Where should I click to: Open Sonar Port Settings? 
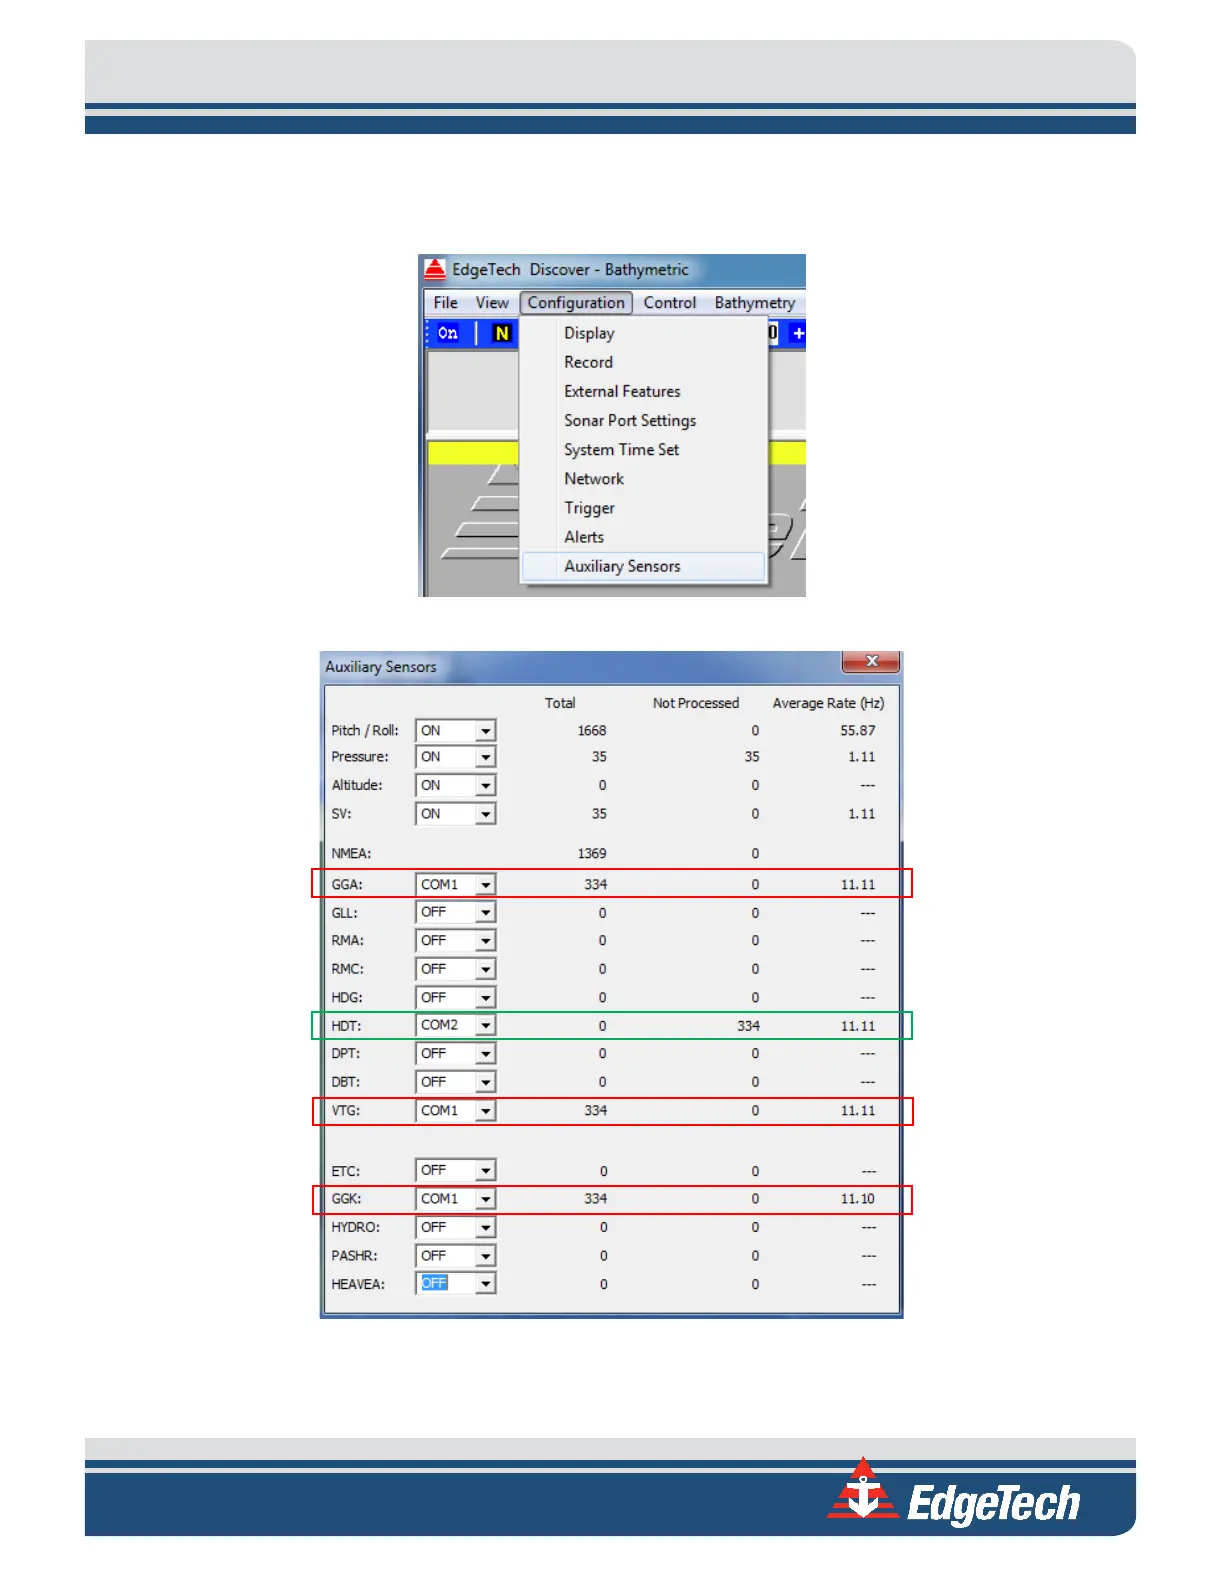(x=630, y=421)
